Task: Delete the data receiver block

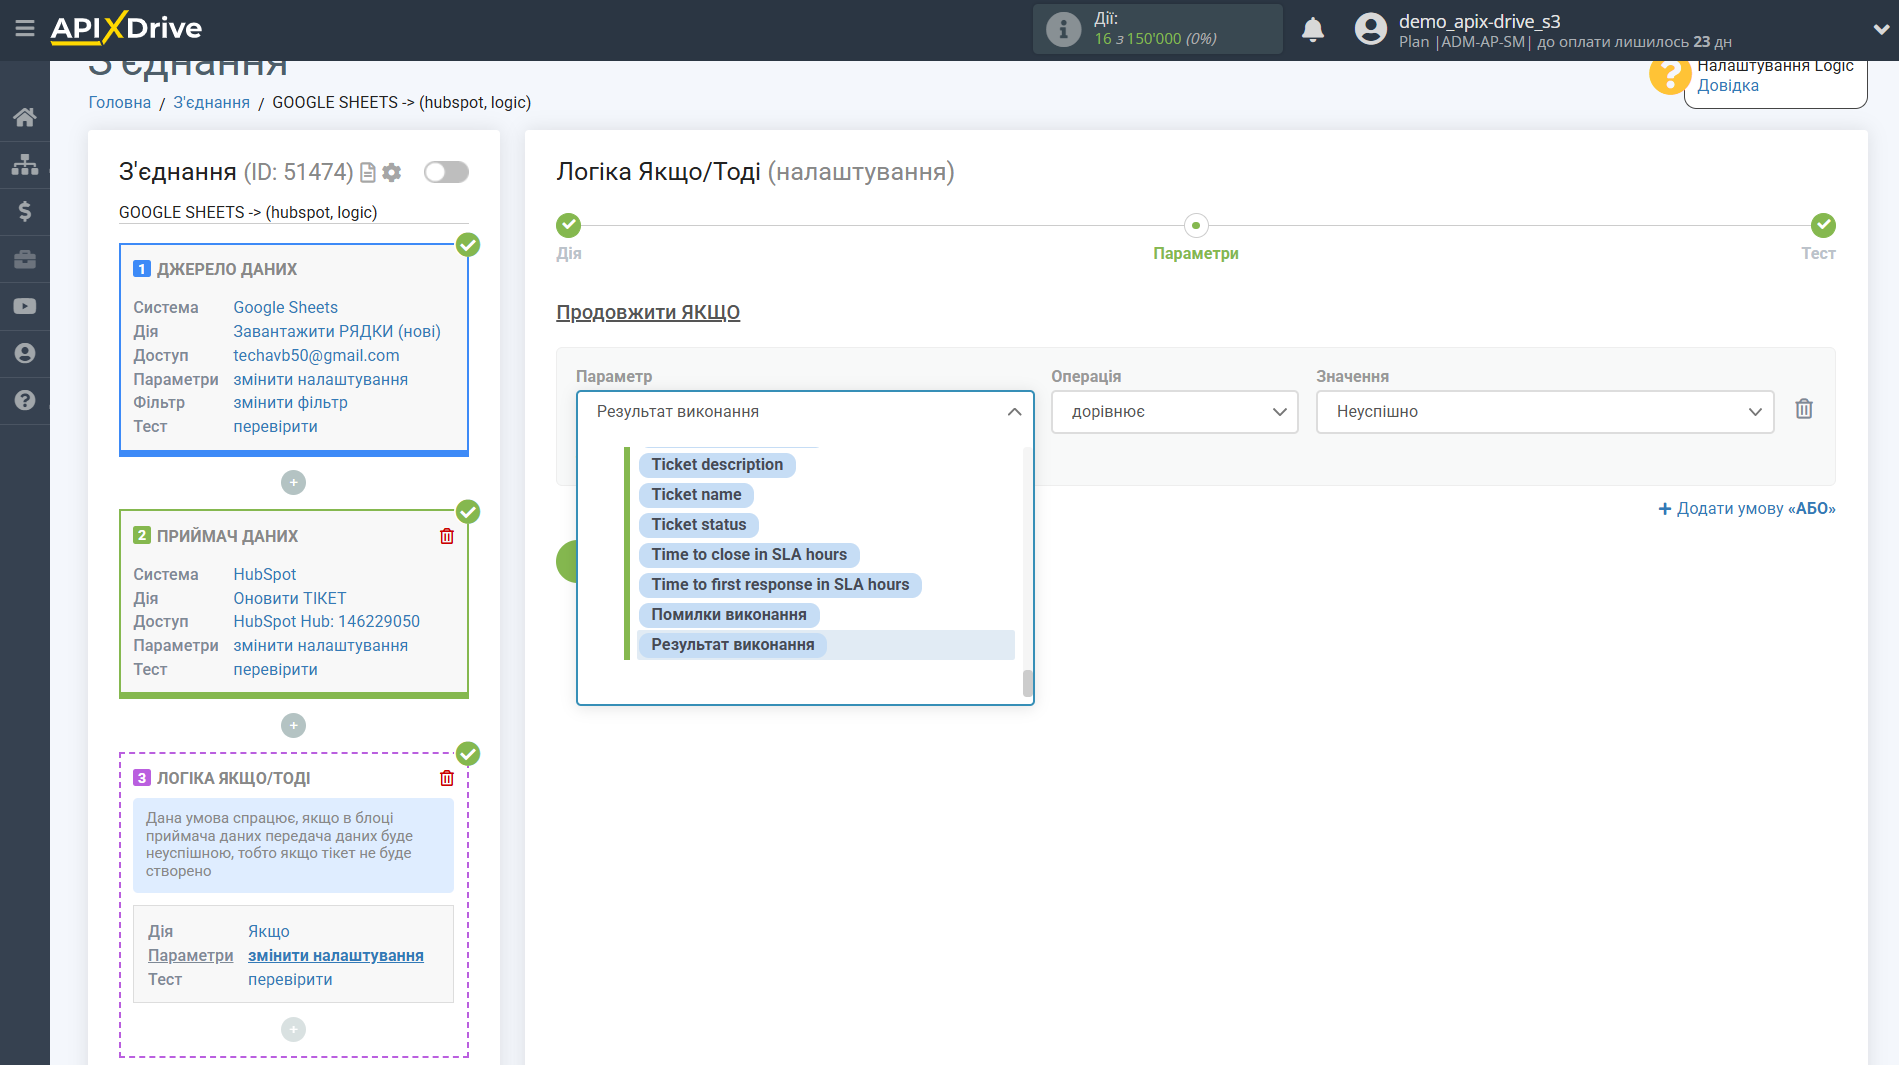Action: click(447, 536)
